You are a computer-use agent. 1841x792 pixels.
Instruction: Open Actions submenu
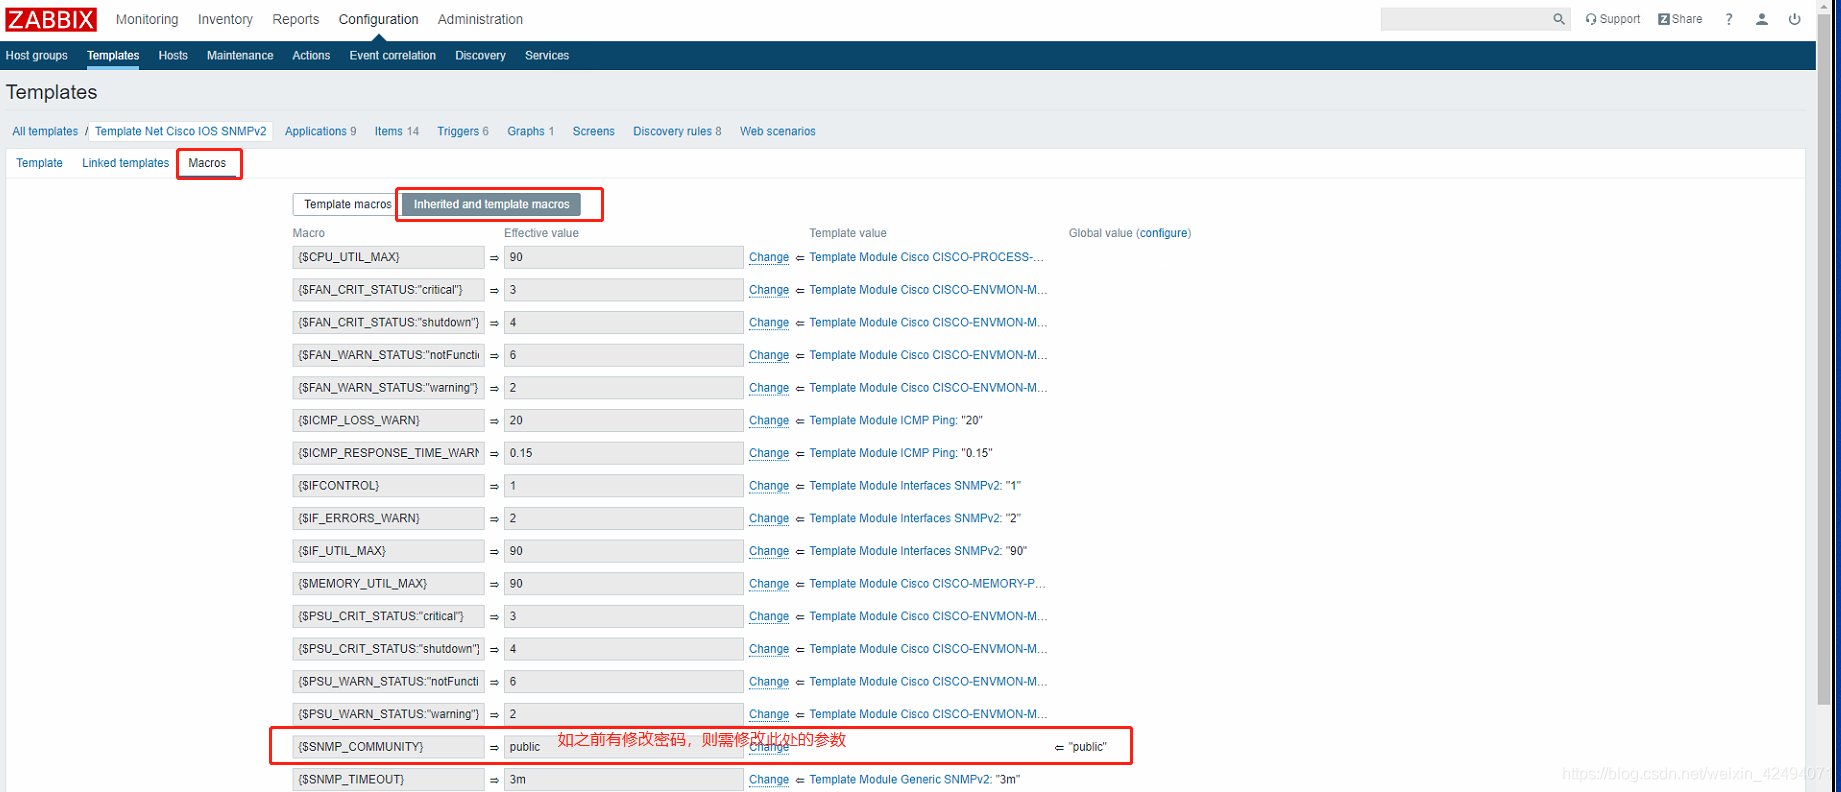tap(311, 56)
